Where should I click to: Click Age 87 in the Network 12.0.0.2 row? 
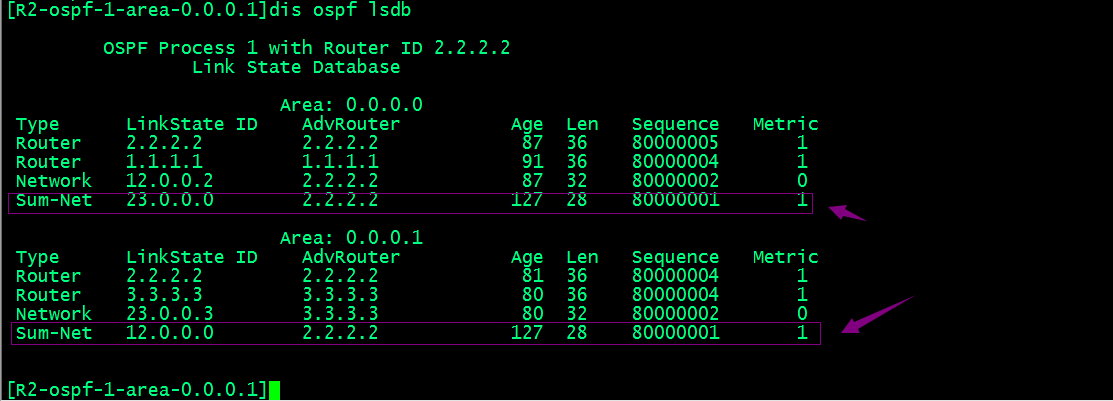(532, 180)
